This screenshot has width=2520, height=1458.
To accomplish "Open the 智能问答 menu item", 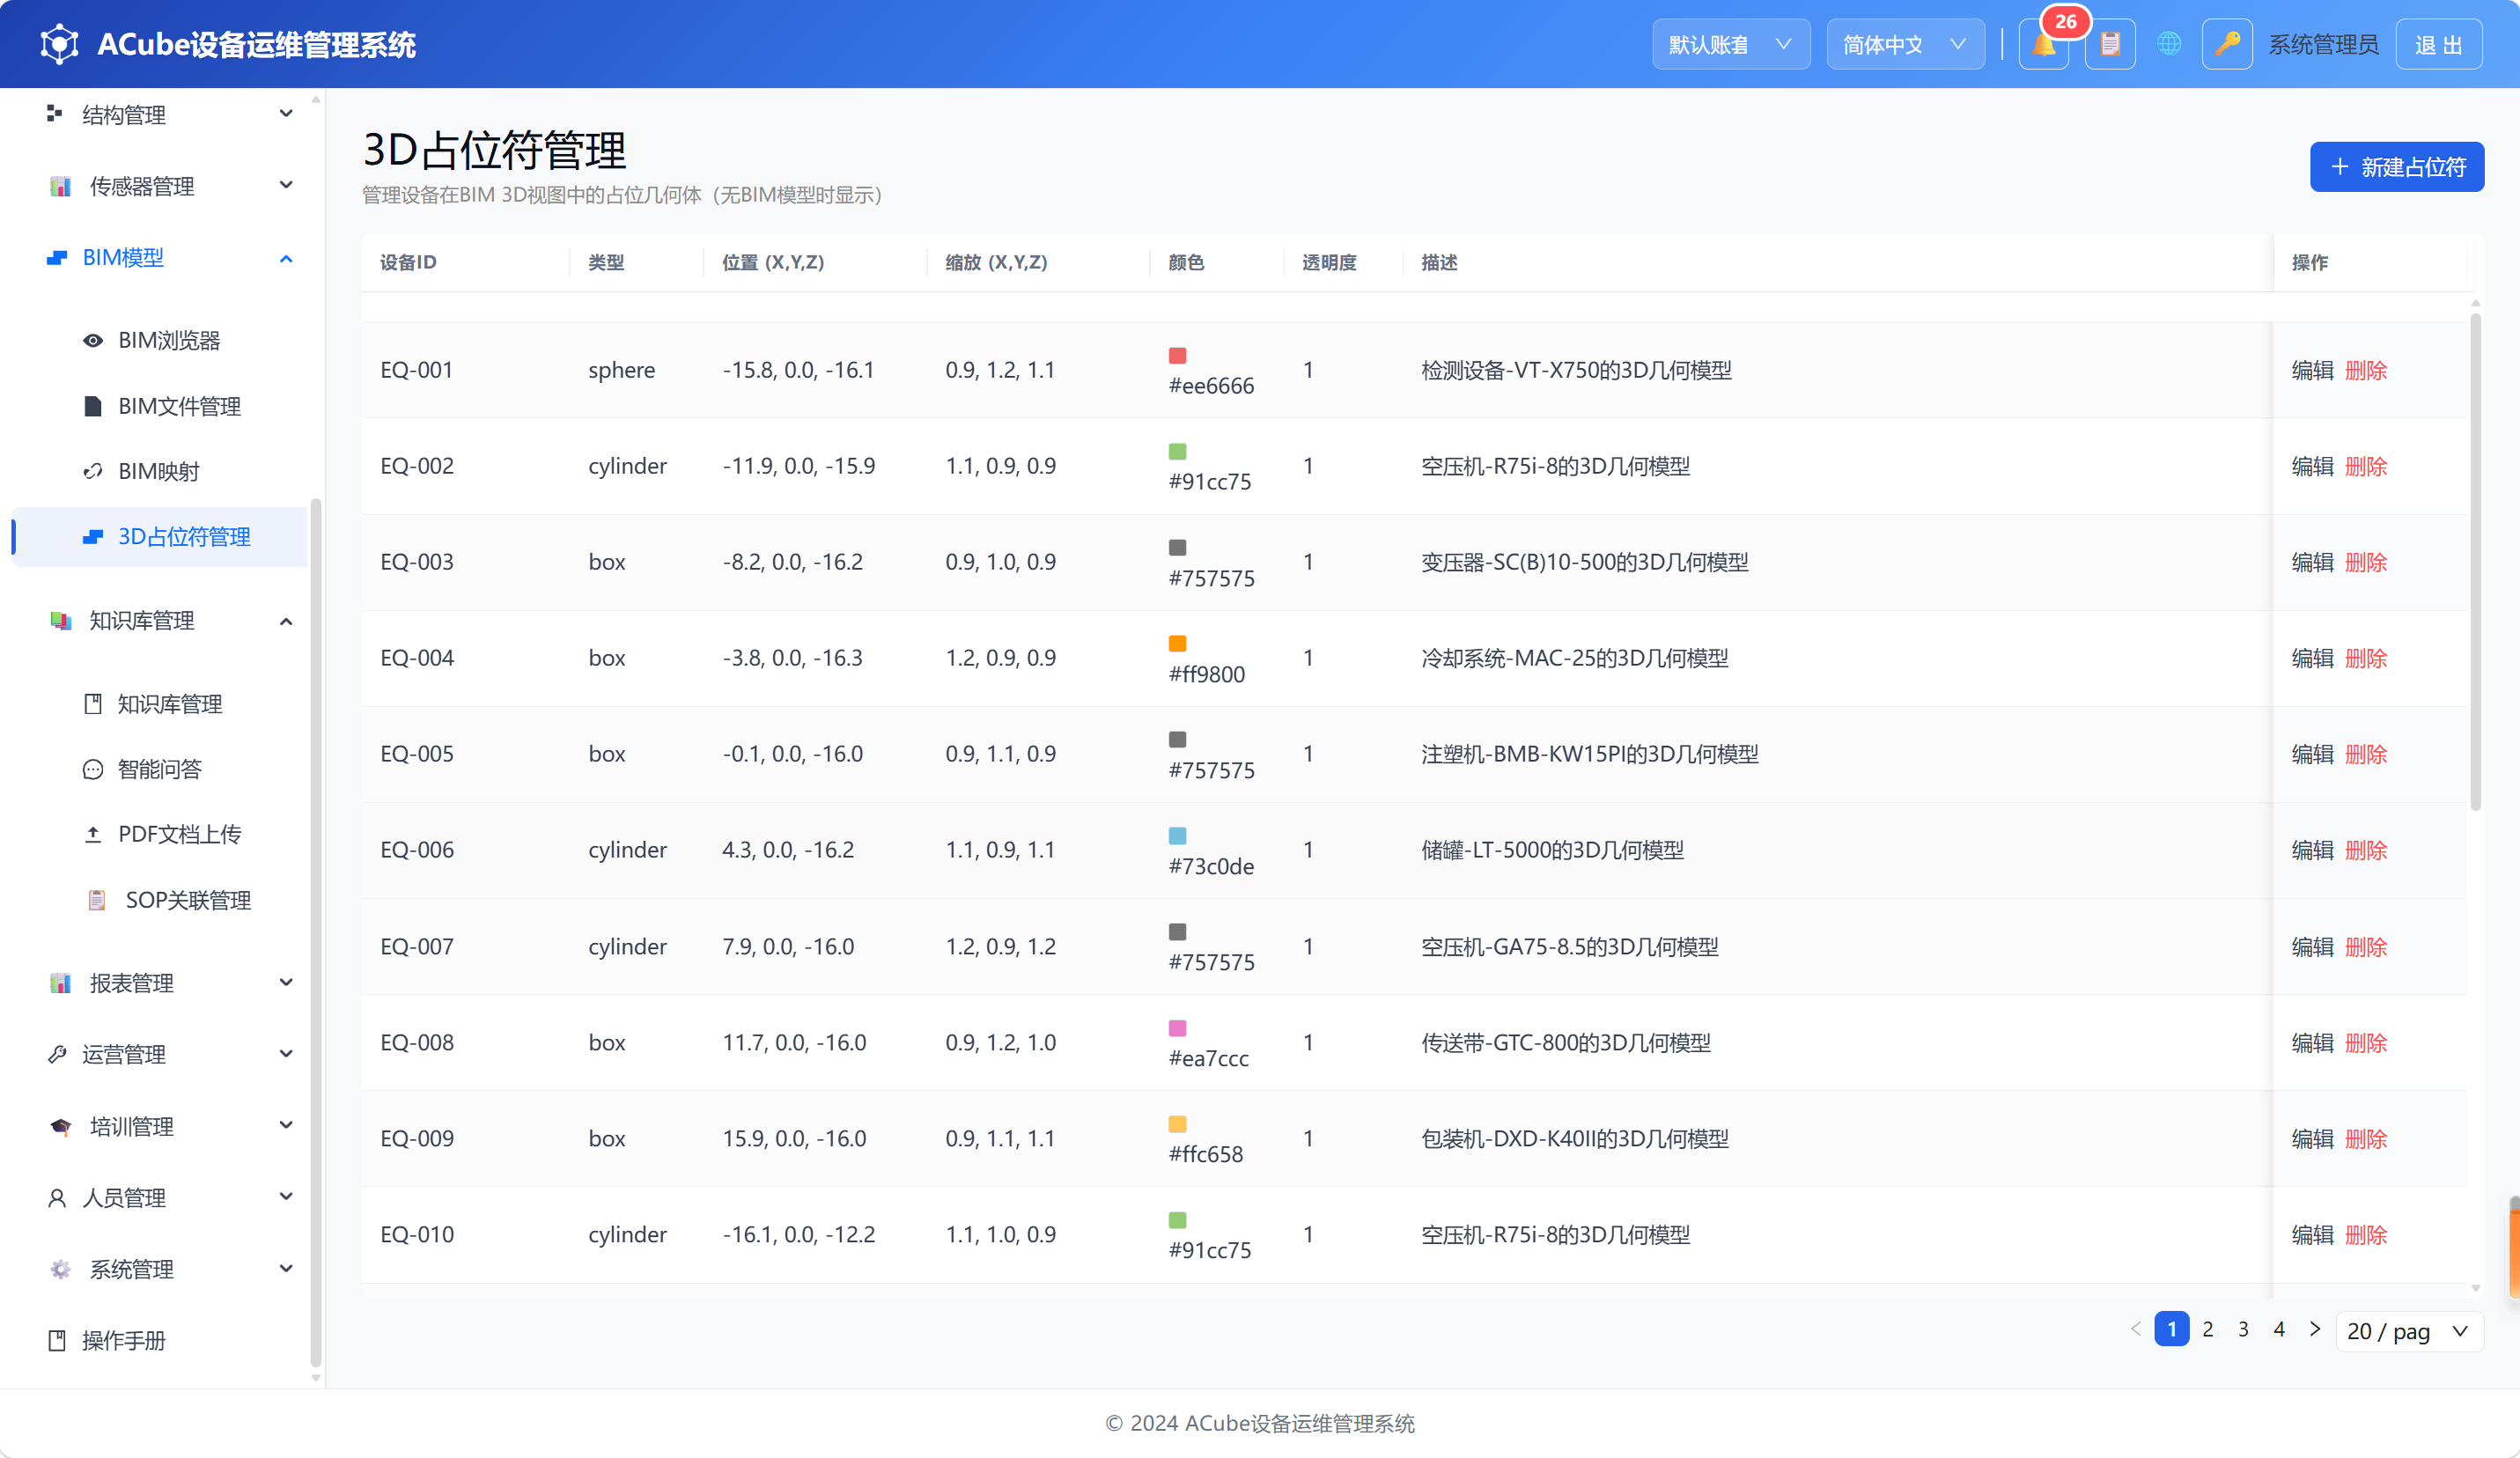I will 160,769.
